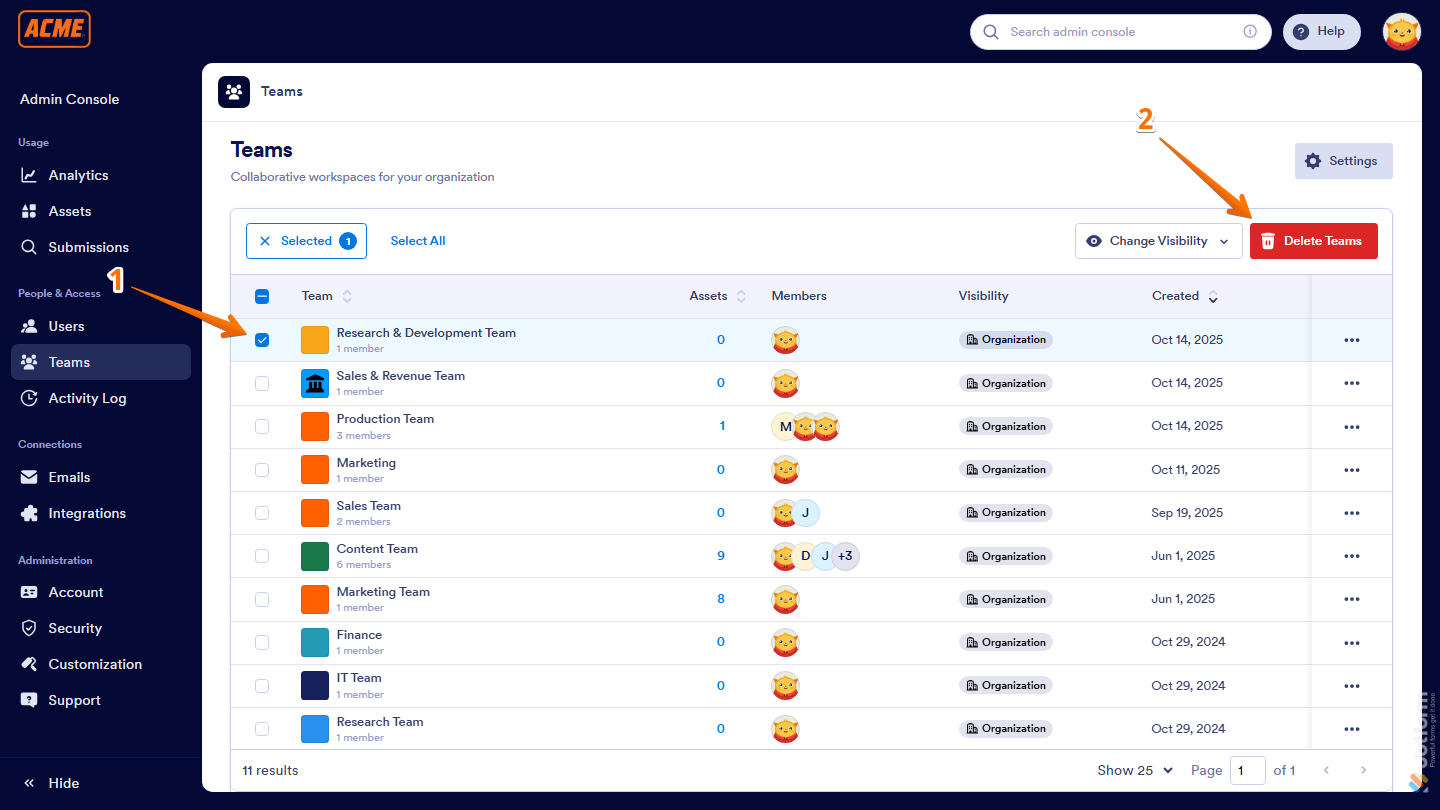Screen dimensions: 1440x810
Task: Check the Sales & Revenue Team checkbox
Action: pyautogui.click(x=262, y=383)
